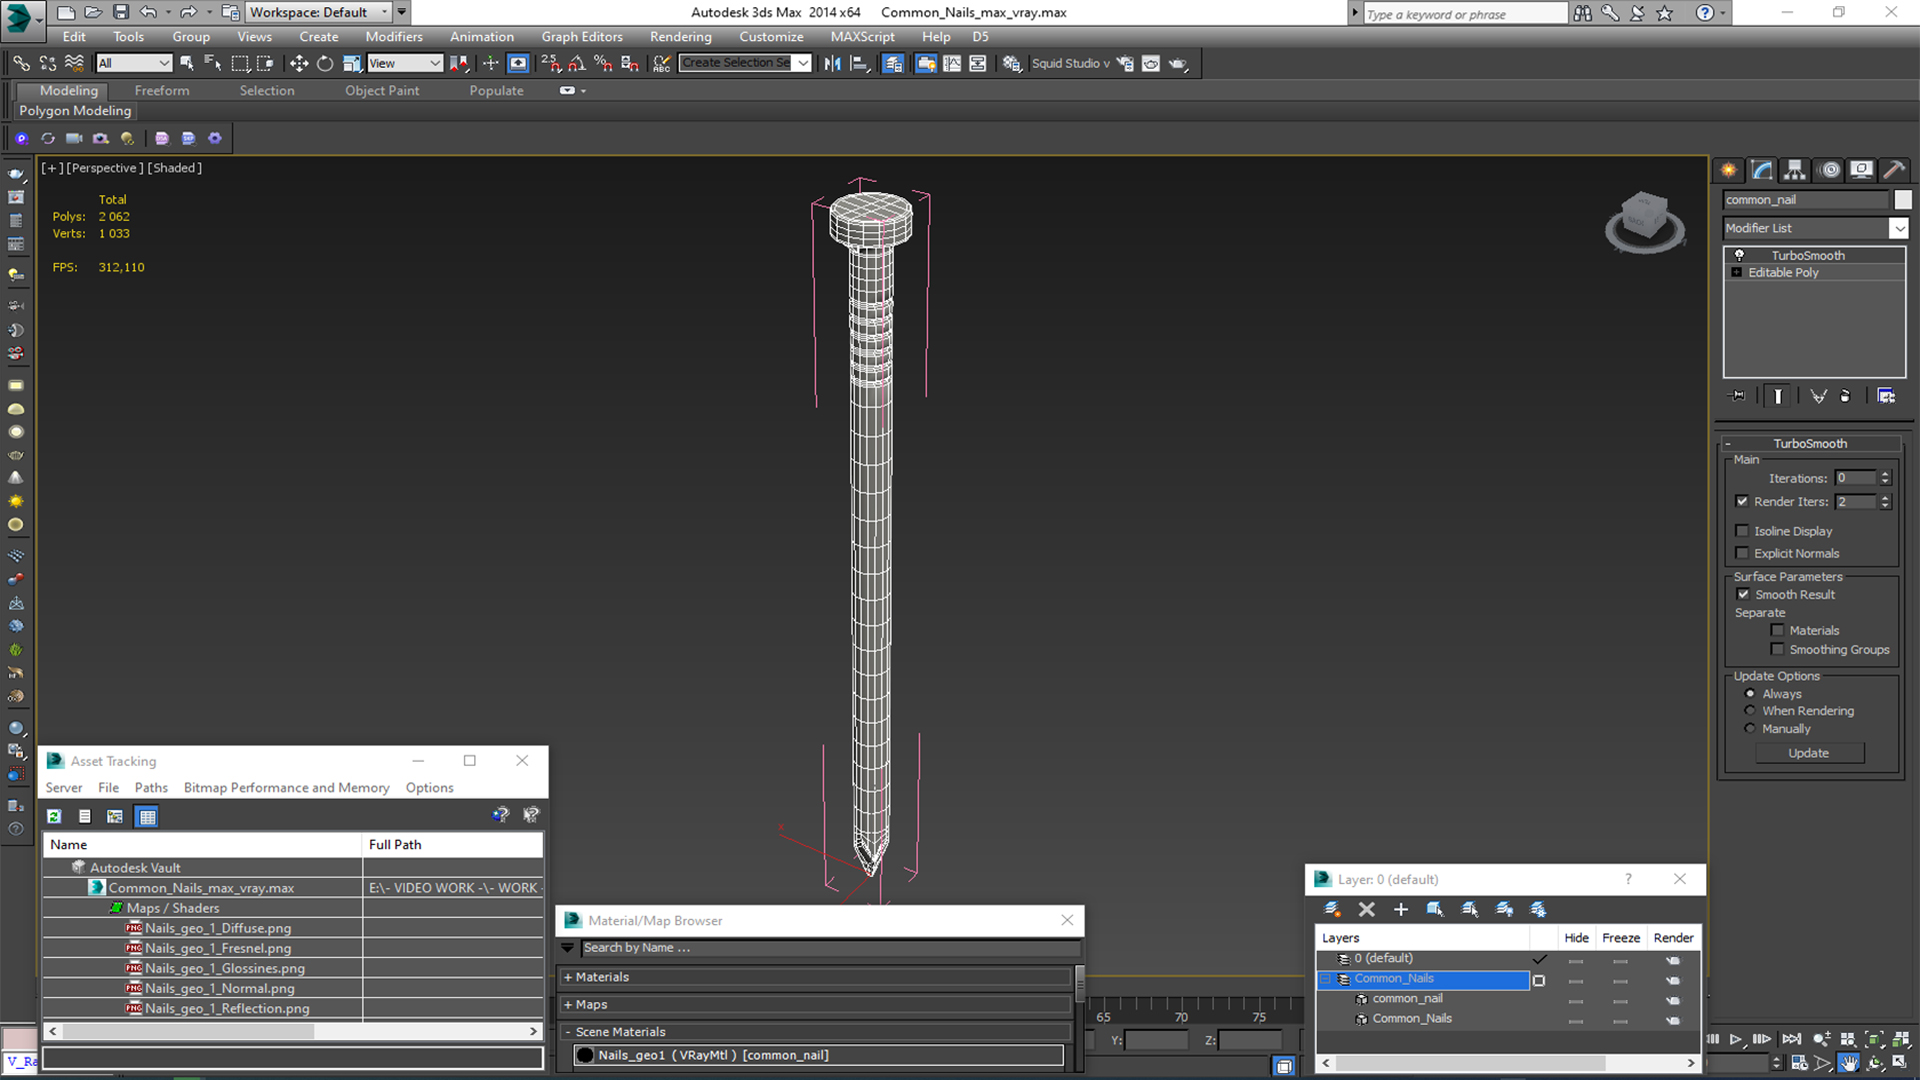Click the Save File icon
Screen dimensions: 1920x1080
click(x=120, y=12)
